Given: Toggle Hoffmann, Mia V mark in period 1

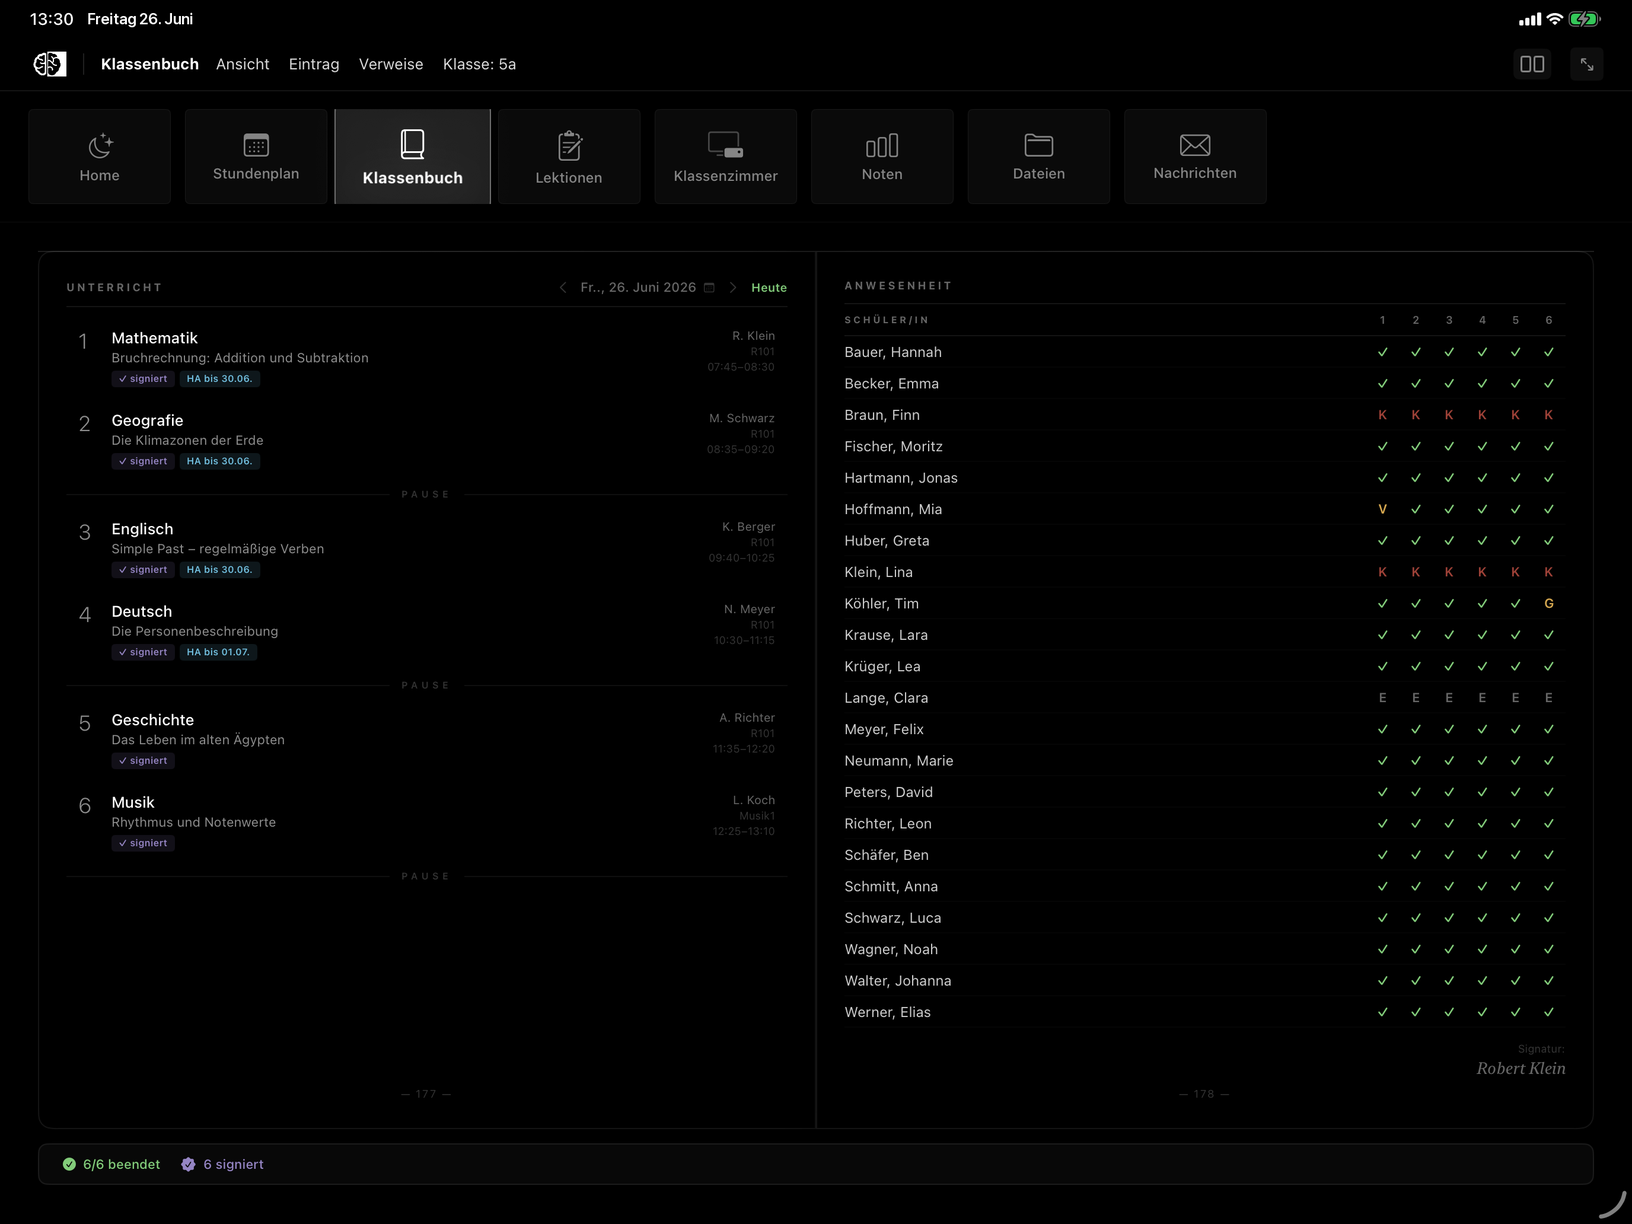Looking at the screenshot, I should pyautogui.click(x=1383, y=509).
